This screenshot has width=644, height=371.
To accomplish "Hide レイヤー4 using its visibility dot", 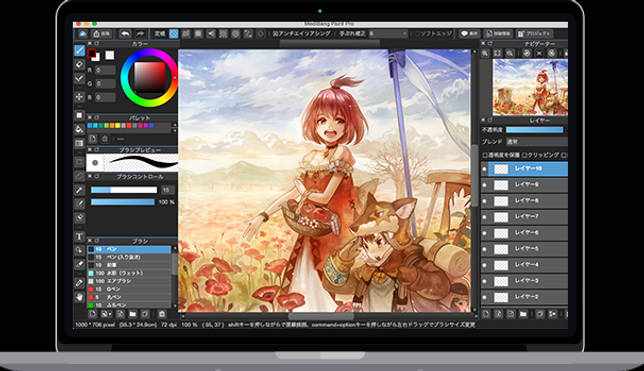I will [x=485, y=265].
